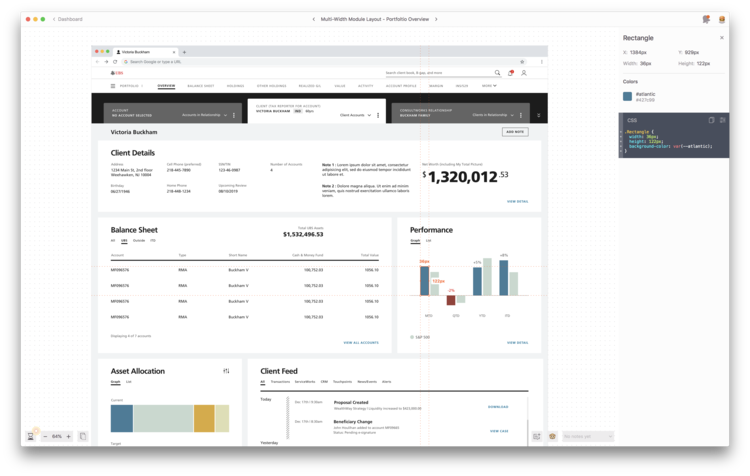750x476 pixels.
Task: Click the add note icon at bottom right
Action: point(537,436)
